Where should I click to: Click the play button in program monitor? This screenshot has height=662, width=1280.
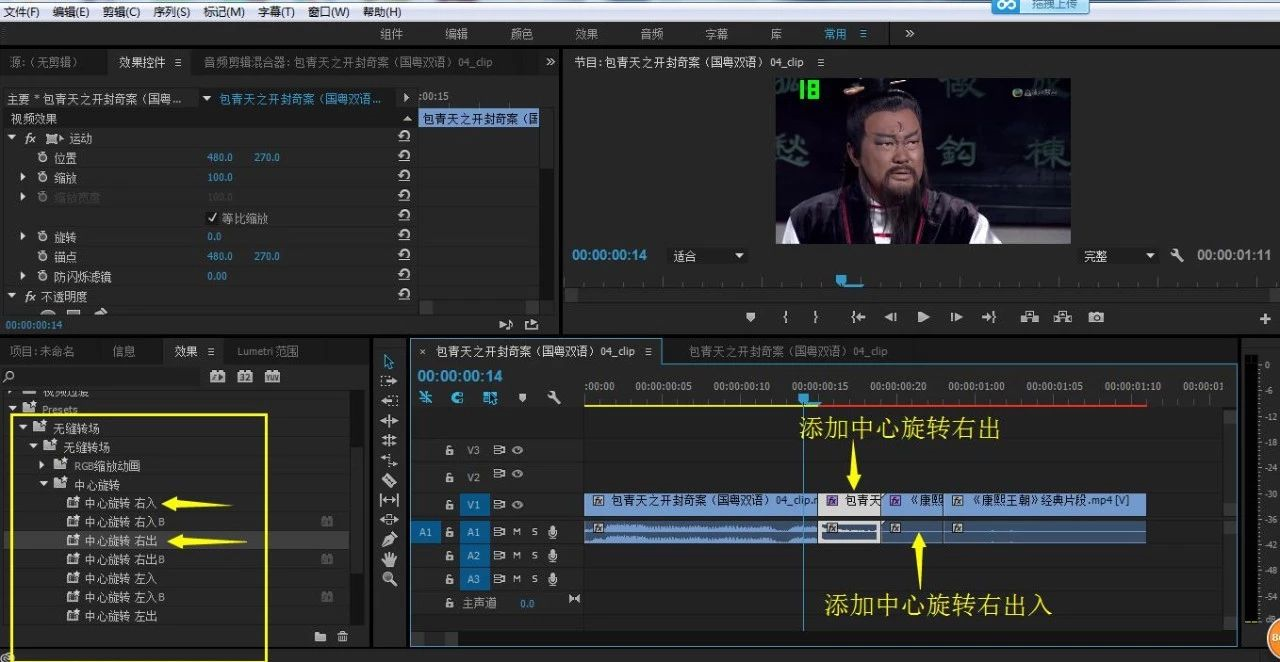click(923, 317)
